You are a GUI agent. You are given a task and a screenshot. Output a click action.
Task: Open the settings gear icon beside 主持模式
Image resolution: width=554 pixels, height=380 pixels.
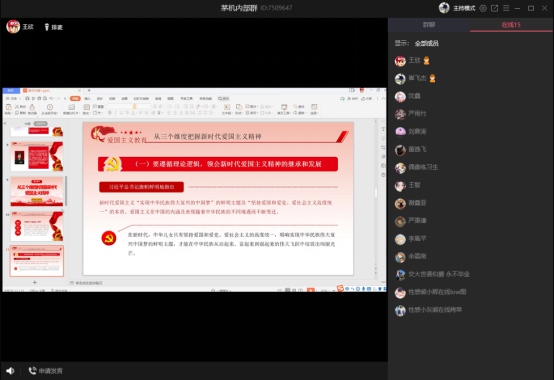click(483, 8)
